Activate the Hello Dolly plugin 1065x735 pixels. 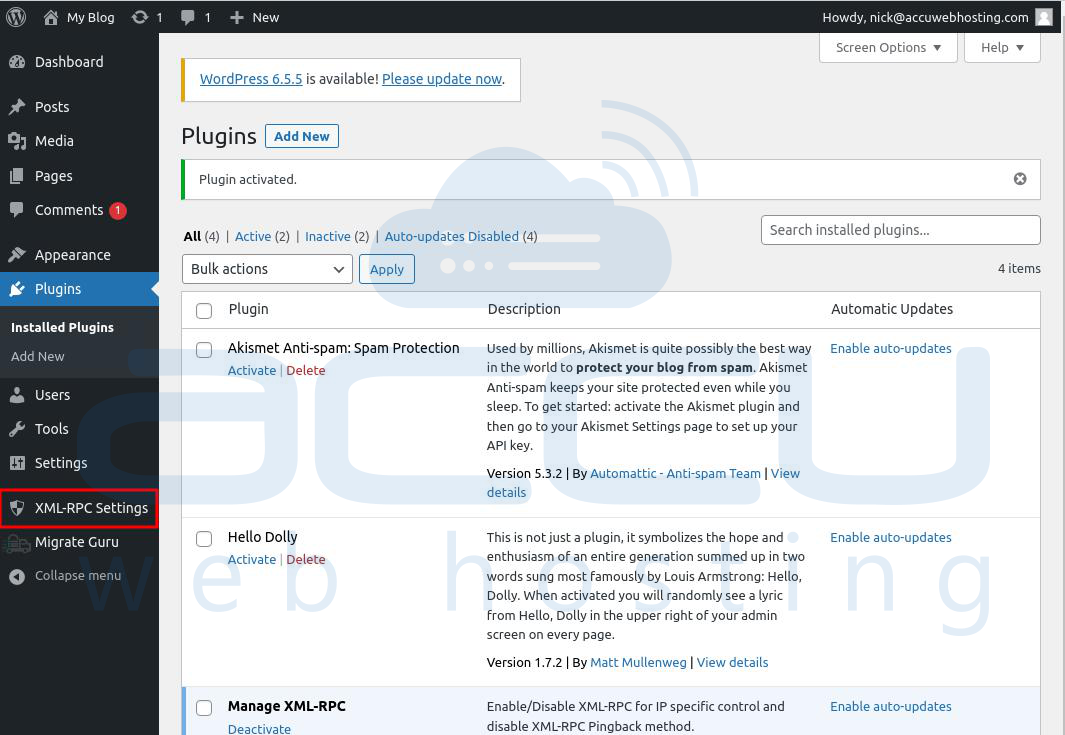click(251, 559)
